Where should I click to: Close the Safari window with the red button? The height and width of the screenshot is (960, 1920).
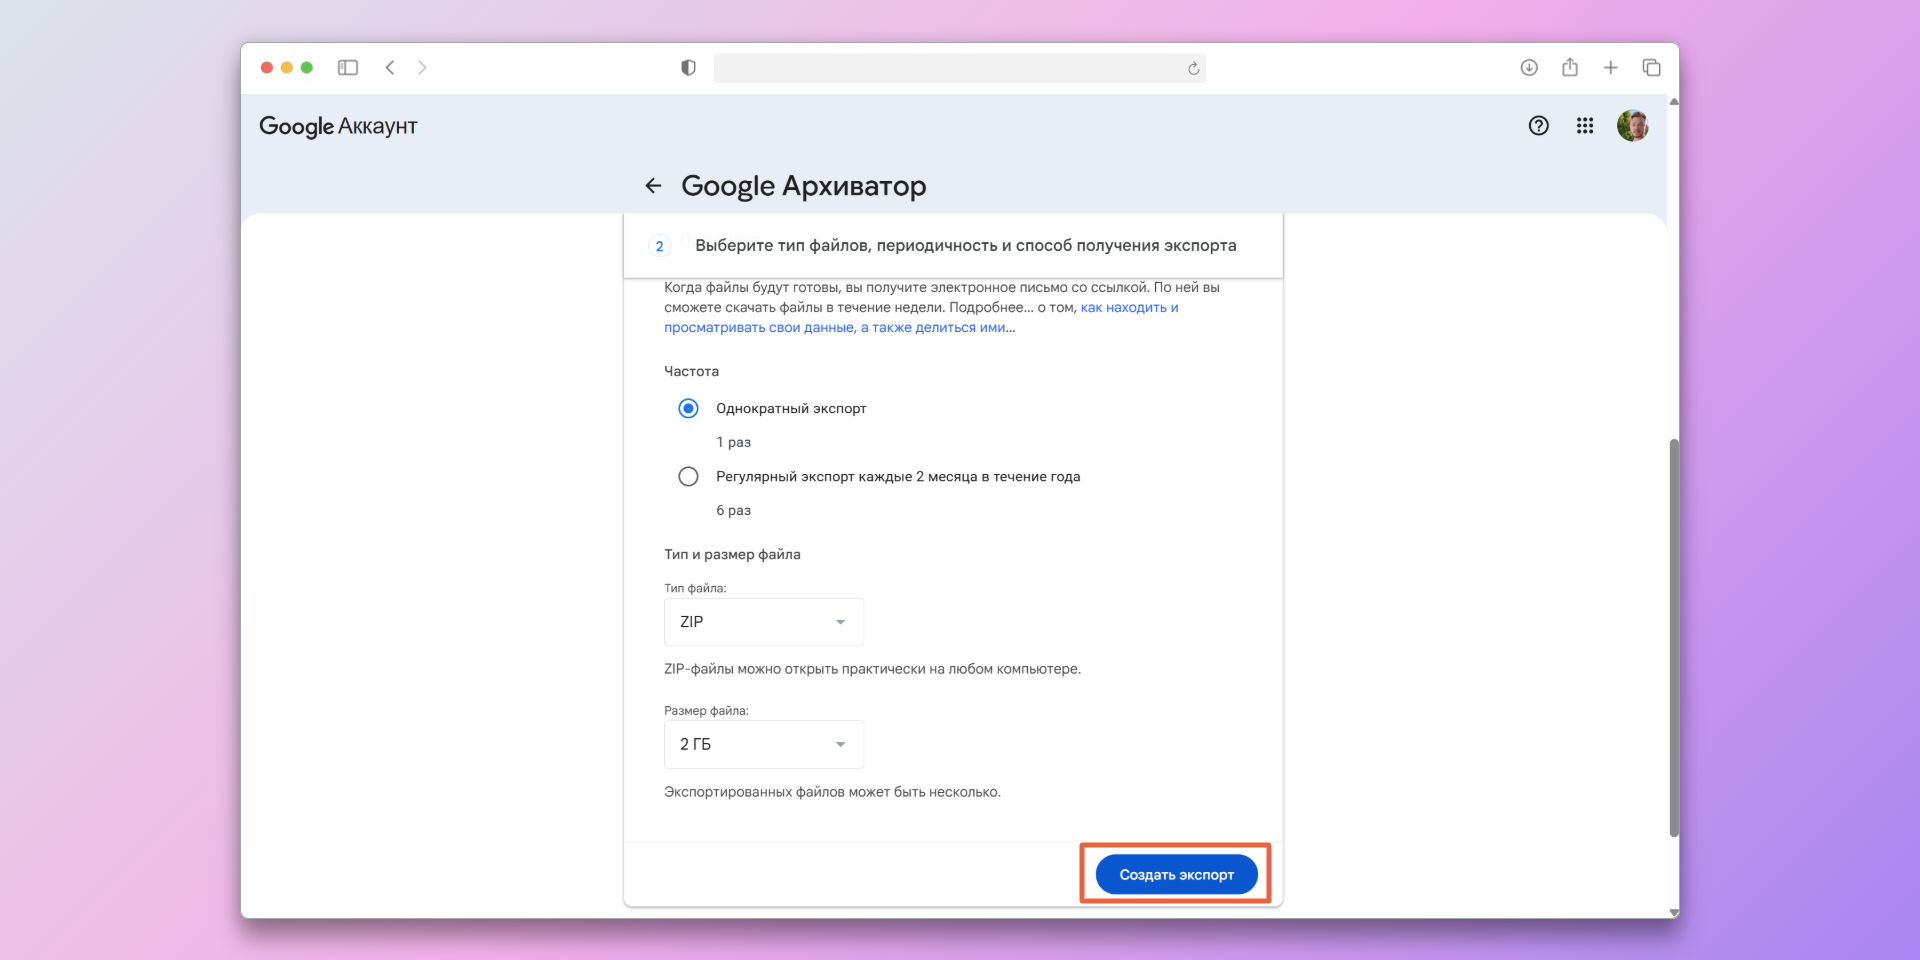tap(267, 68)
